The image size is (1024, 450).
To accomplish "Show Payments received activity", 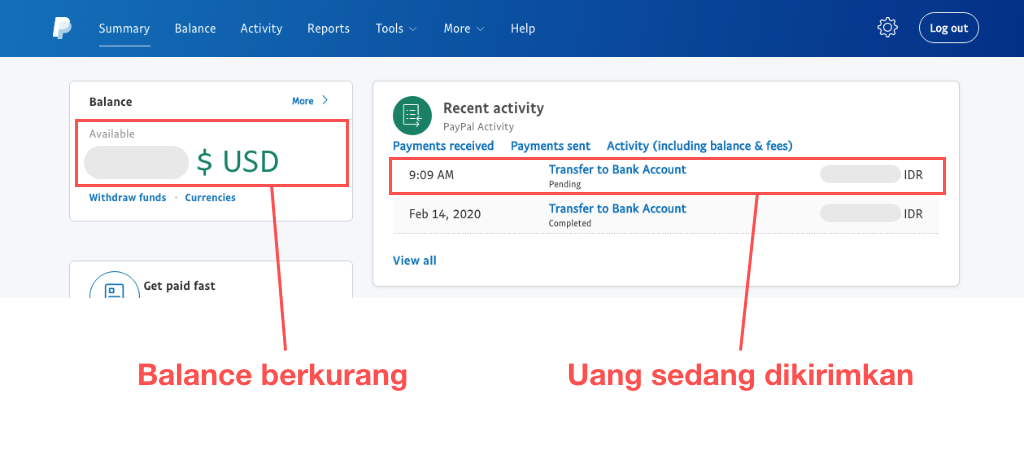I will coord(443,146).
